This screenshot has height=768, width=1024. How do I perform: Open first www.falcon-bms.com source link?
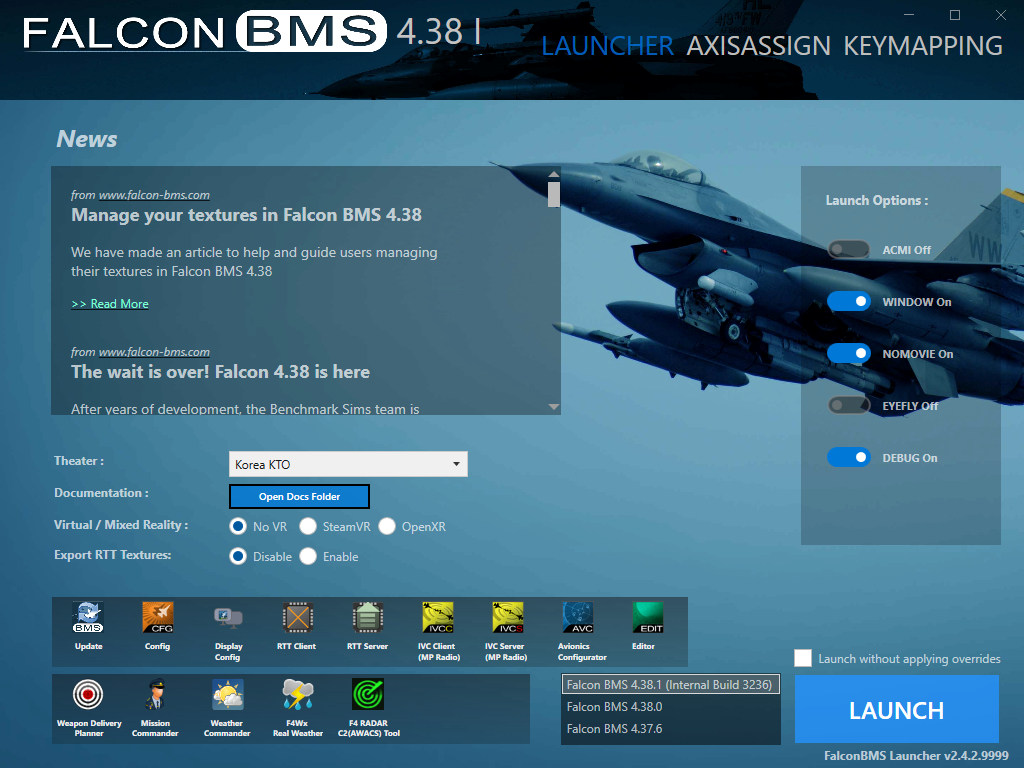154,195
